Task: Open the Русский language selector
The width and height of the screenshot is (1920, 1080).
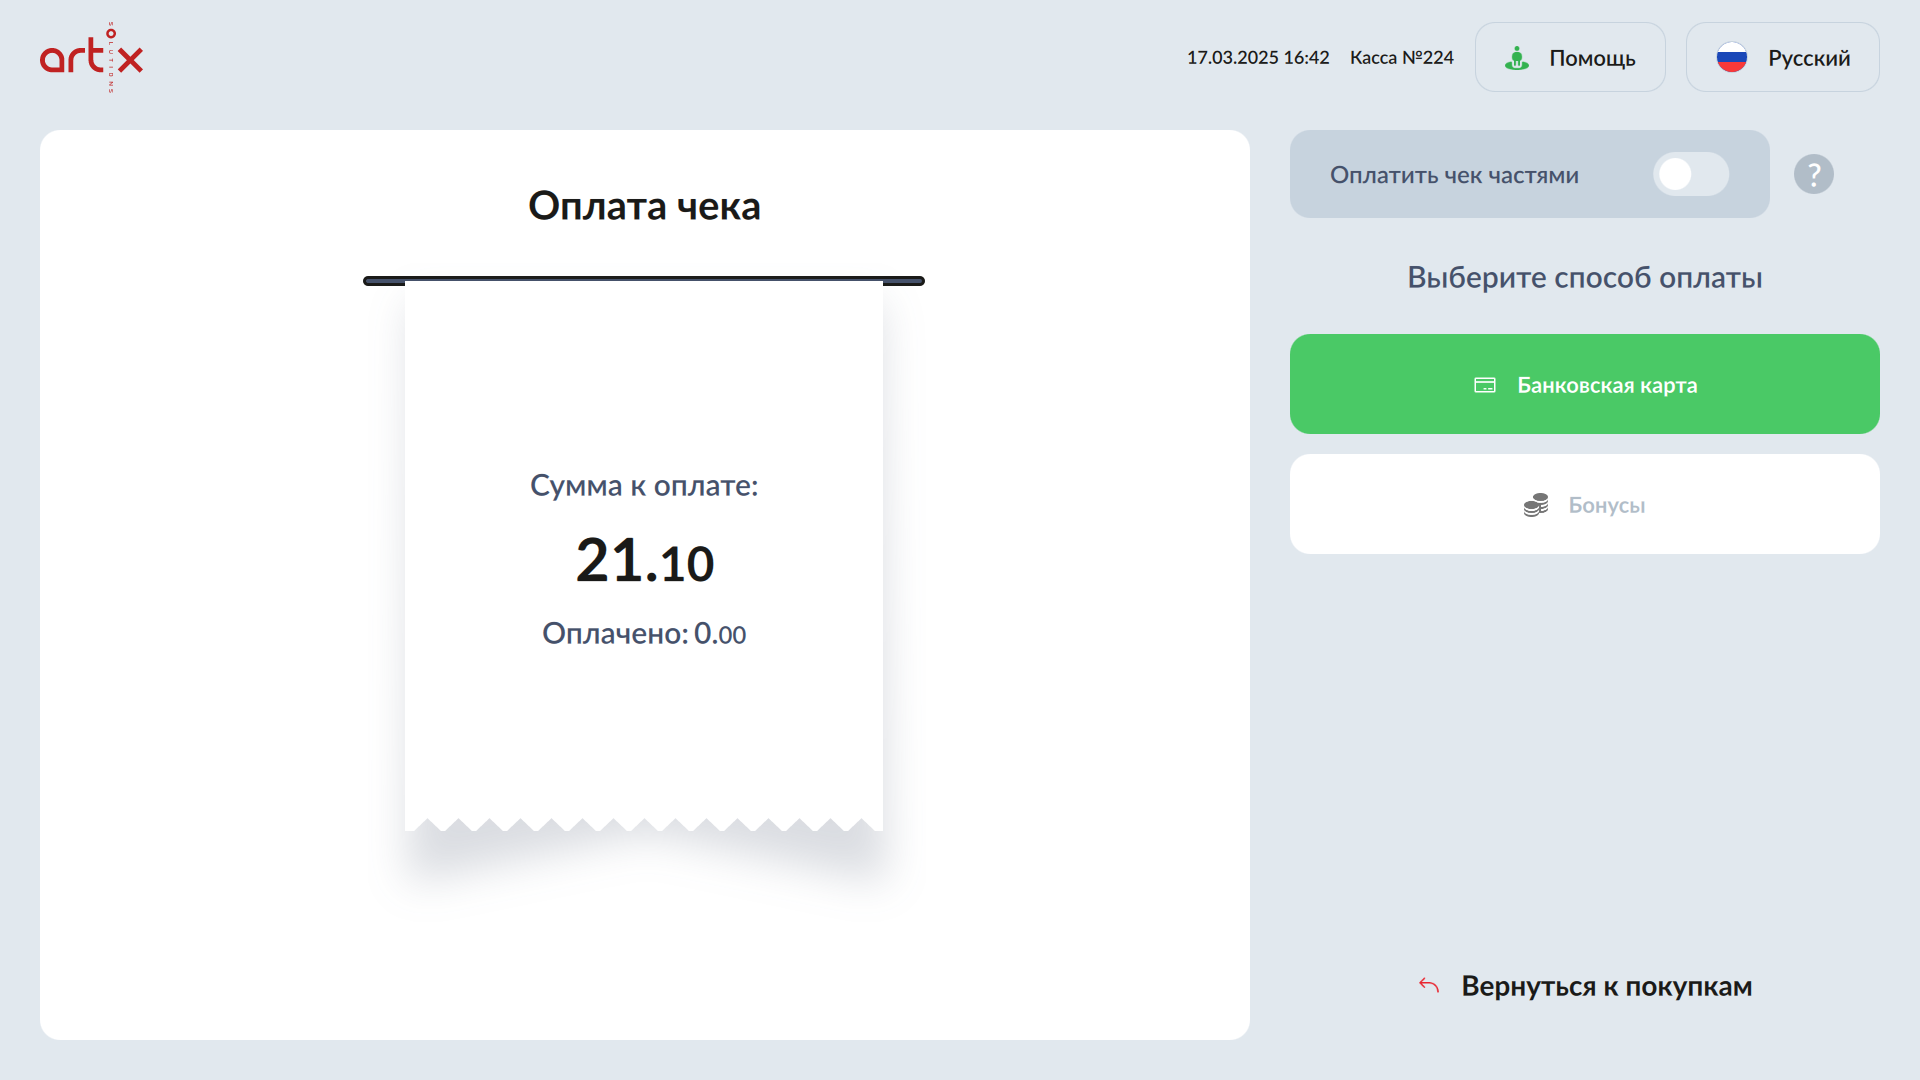Action: [x=1782, y=58]
